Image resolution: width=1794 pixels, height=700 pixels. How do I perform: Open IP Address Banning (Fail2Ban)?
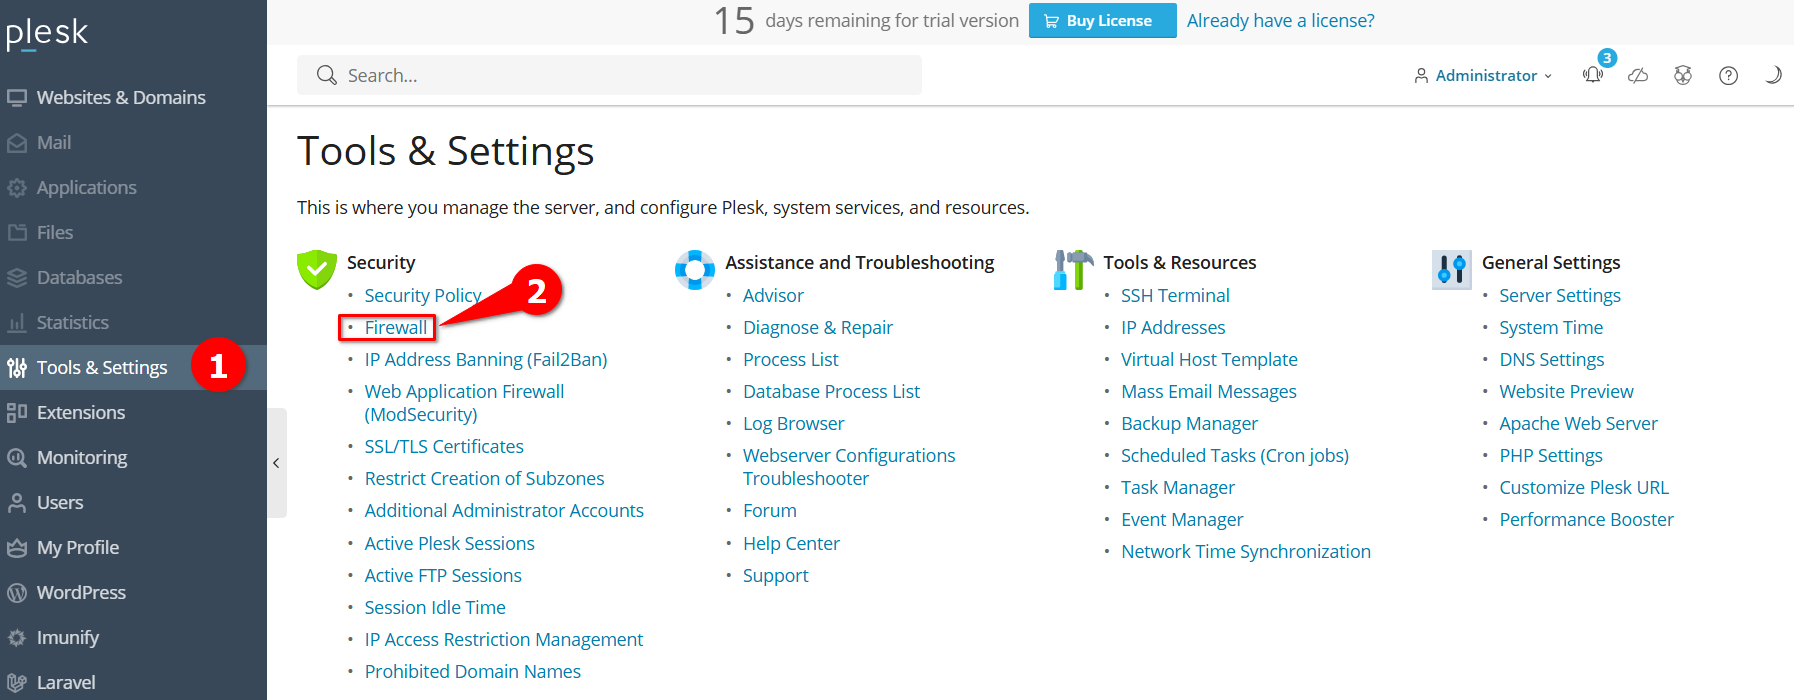(486, 360)
